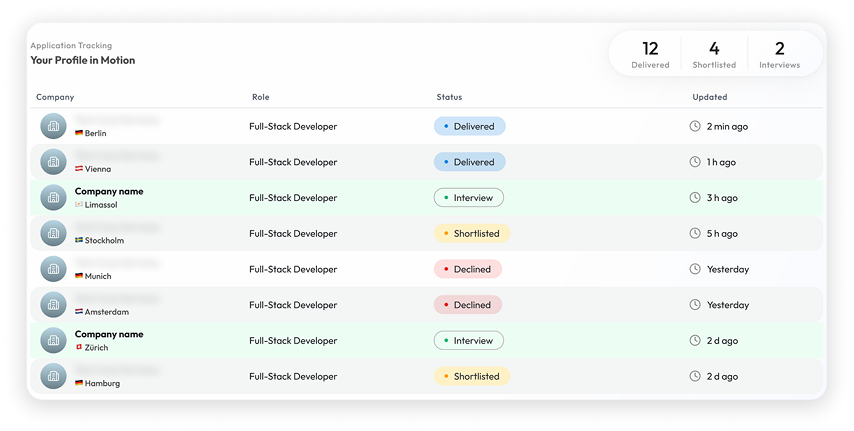This screenshot has width=854, height=431.
Task: Sort by the Status column header
Action: coord(449,97)
